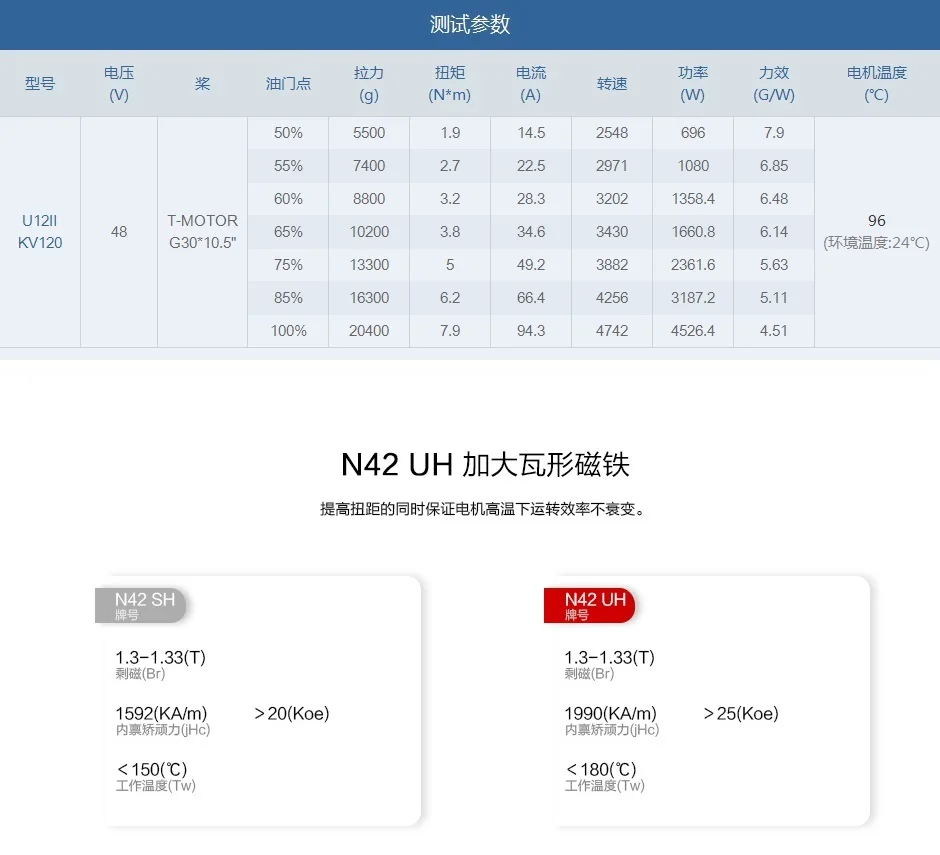Select the 6.2 torque value

[450, 297]
